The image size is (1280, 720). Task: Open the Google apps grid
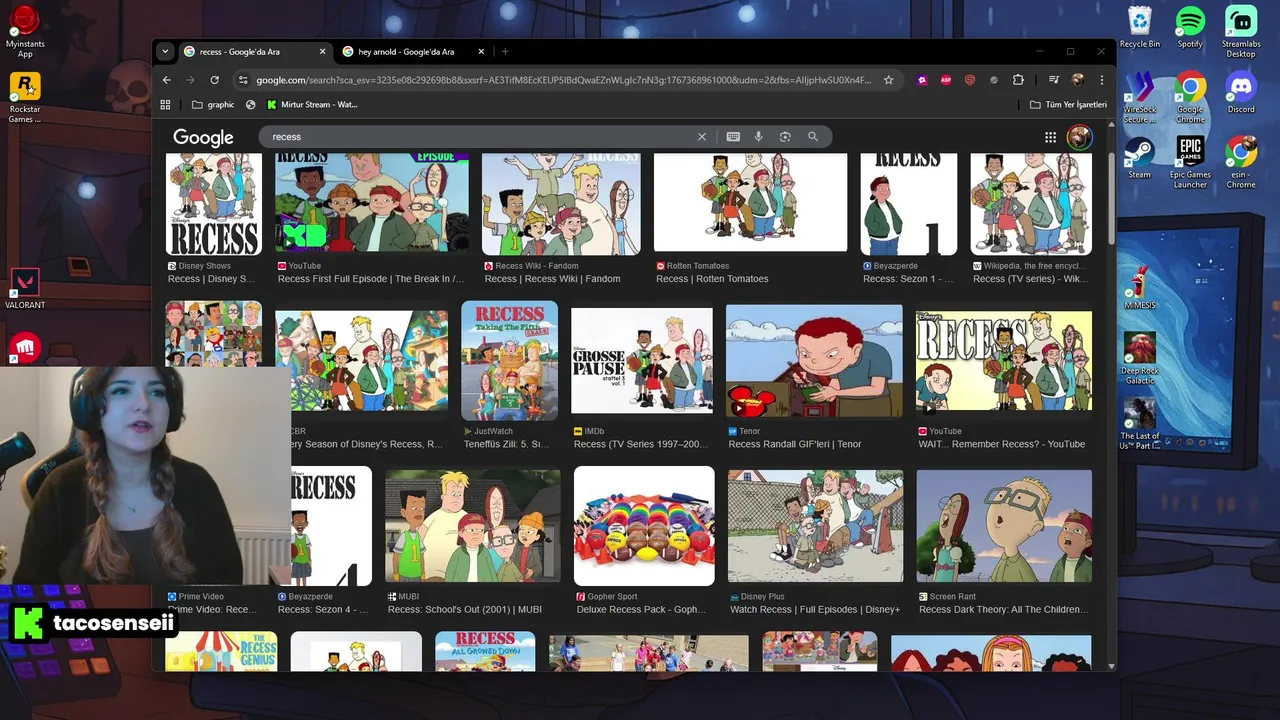tap(1050, 137)
